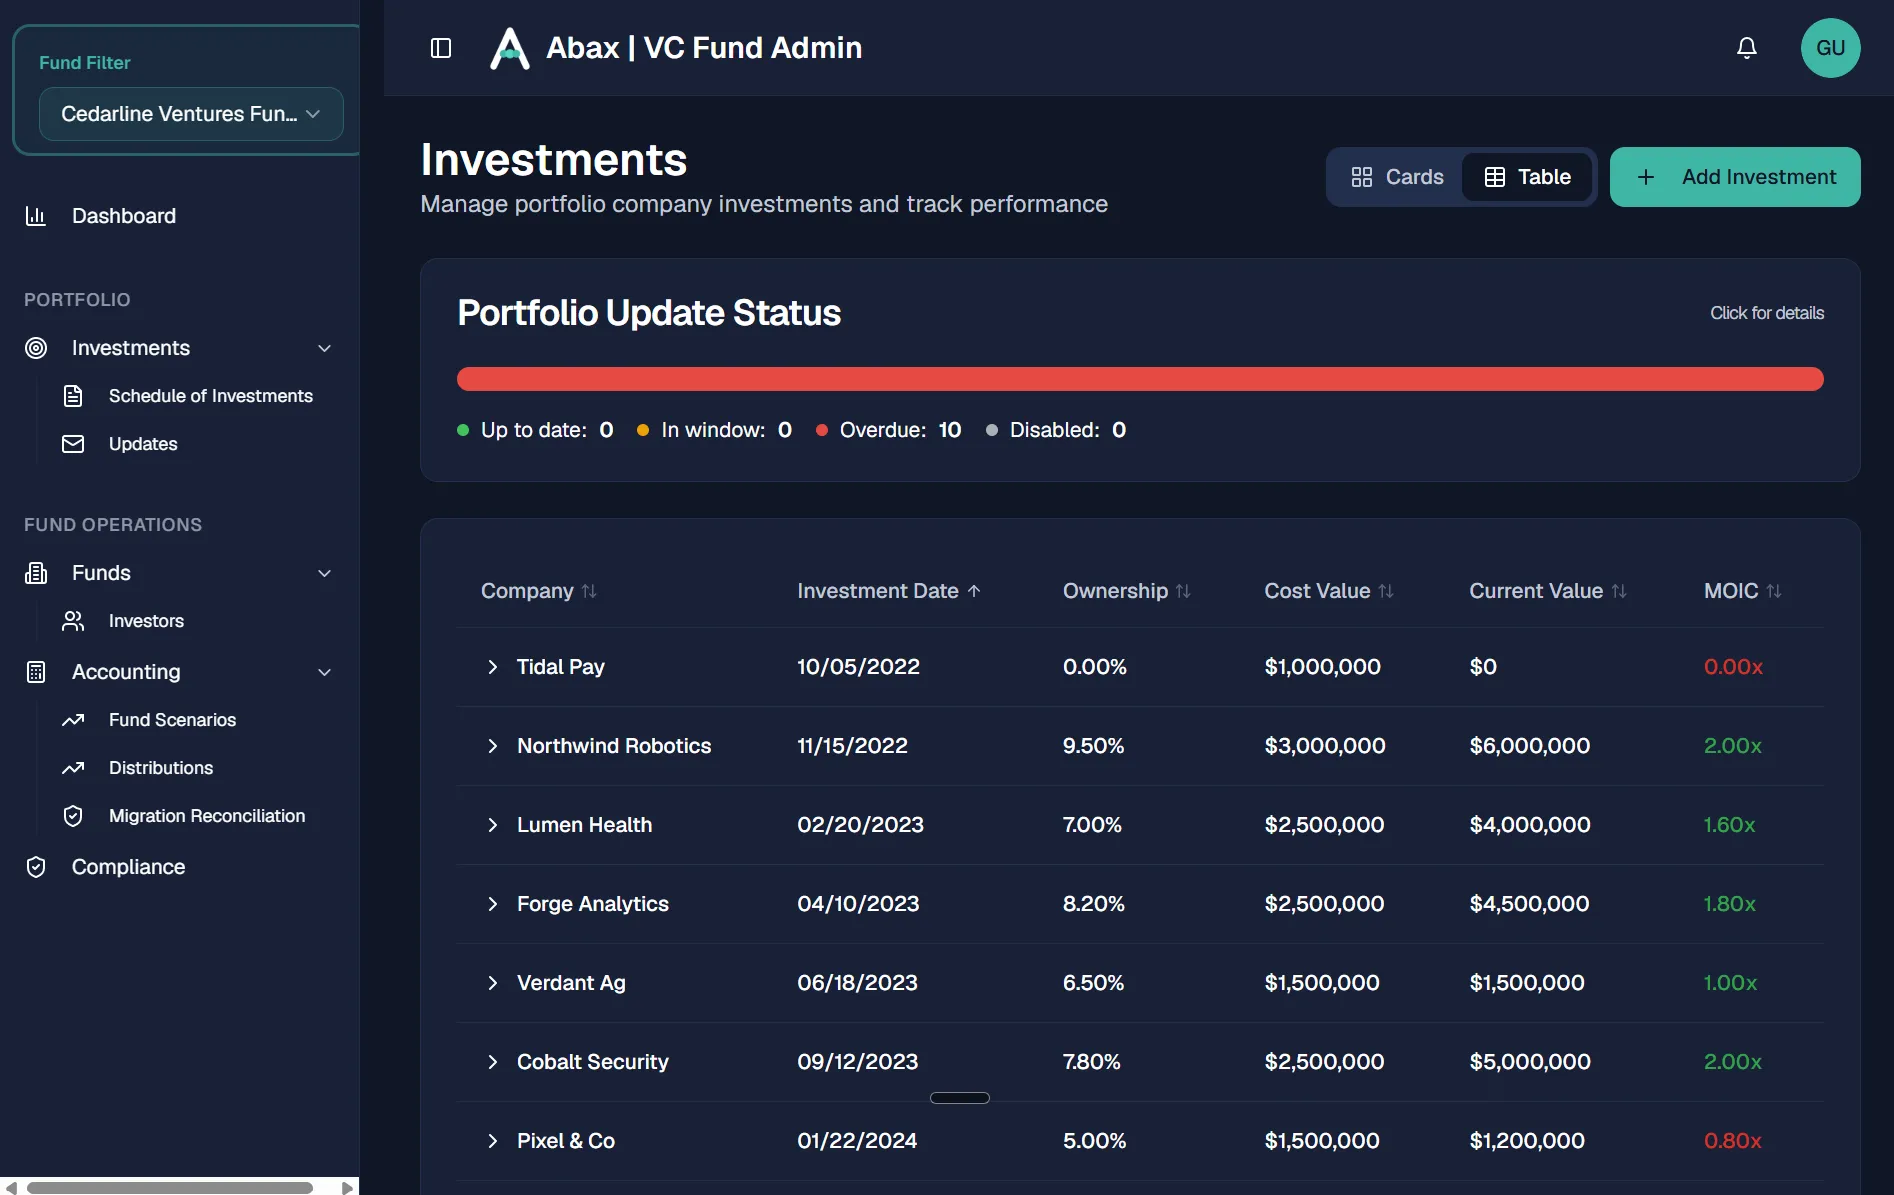Expand the Tidal Pay row

pyautogui.click(x=492, y=667)
